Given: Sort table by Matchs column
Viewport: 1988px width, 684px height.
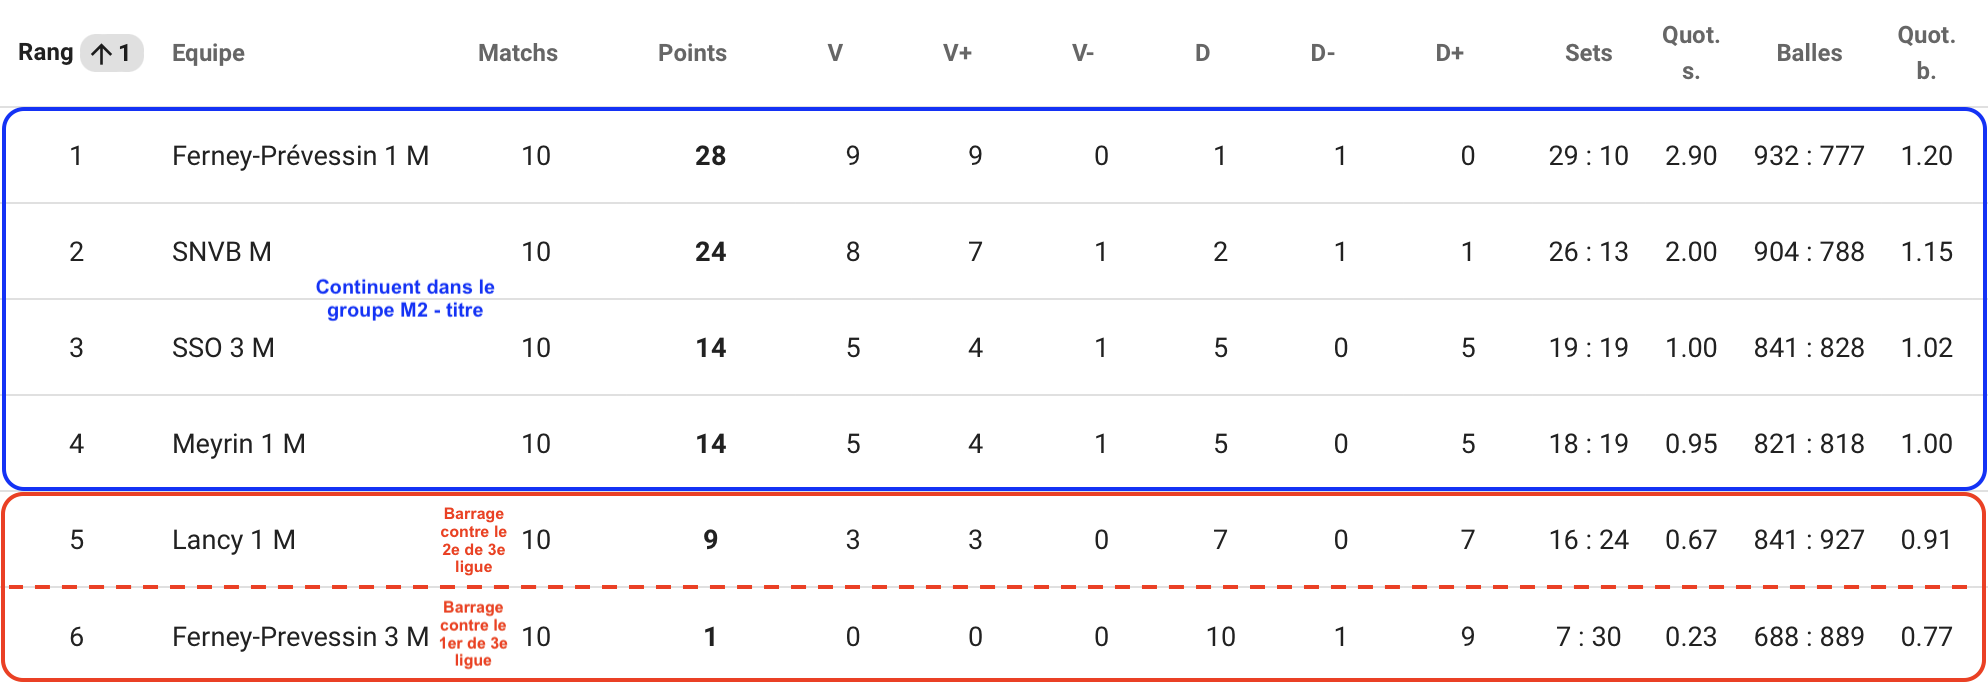Looking at the screenshot, I should pos(518,53).
